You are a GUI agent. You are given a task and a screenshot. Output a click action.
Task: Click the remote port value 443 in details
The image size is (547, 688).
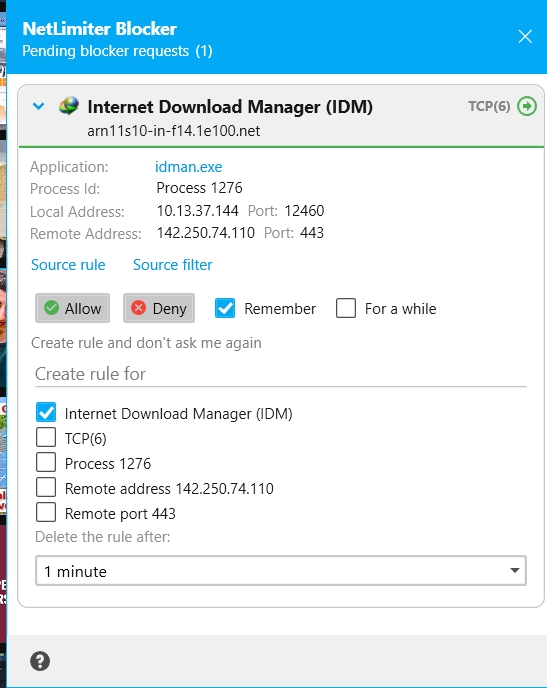[312, 233]
